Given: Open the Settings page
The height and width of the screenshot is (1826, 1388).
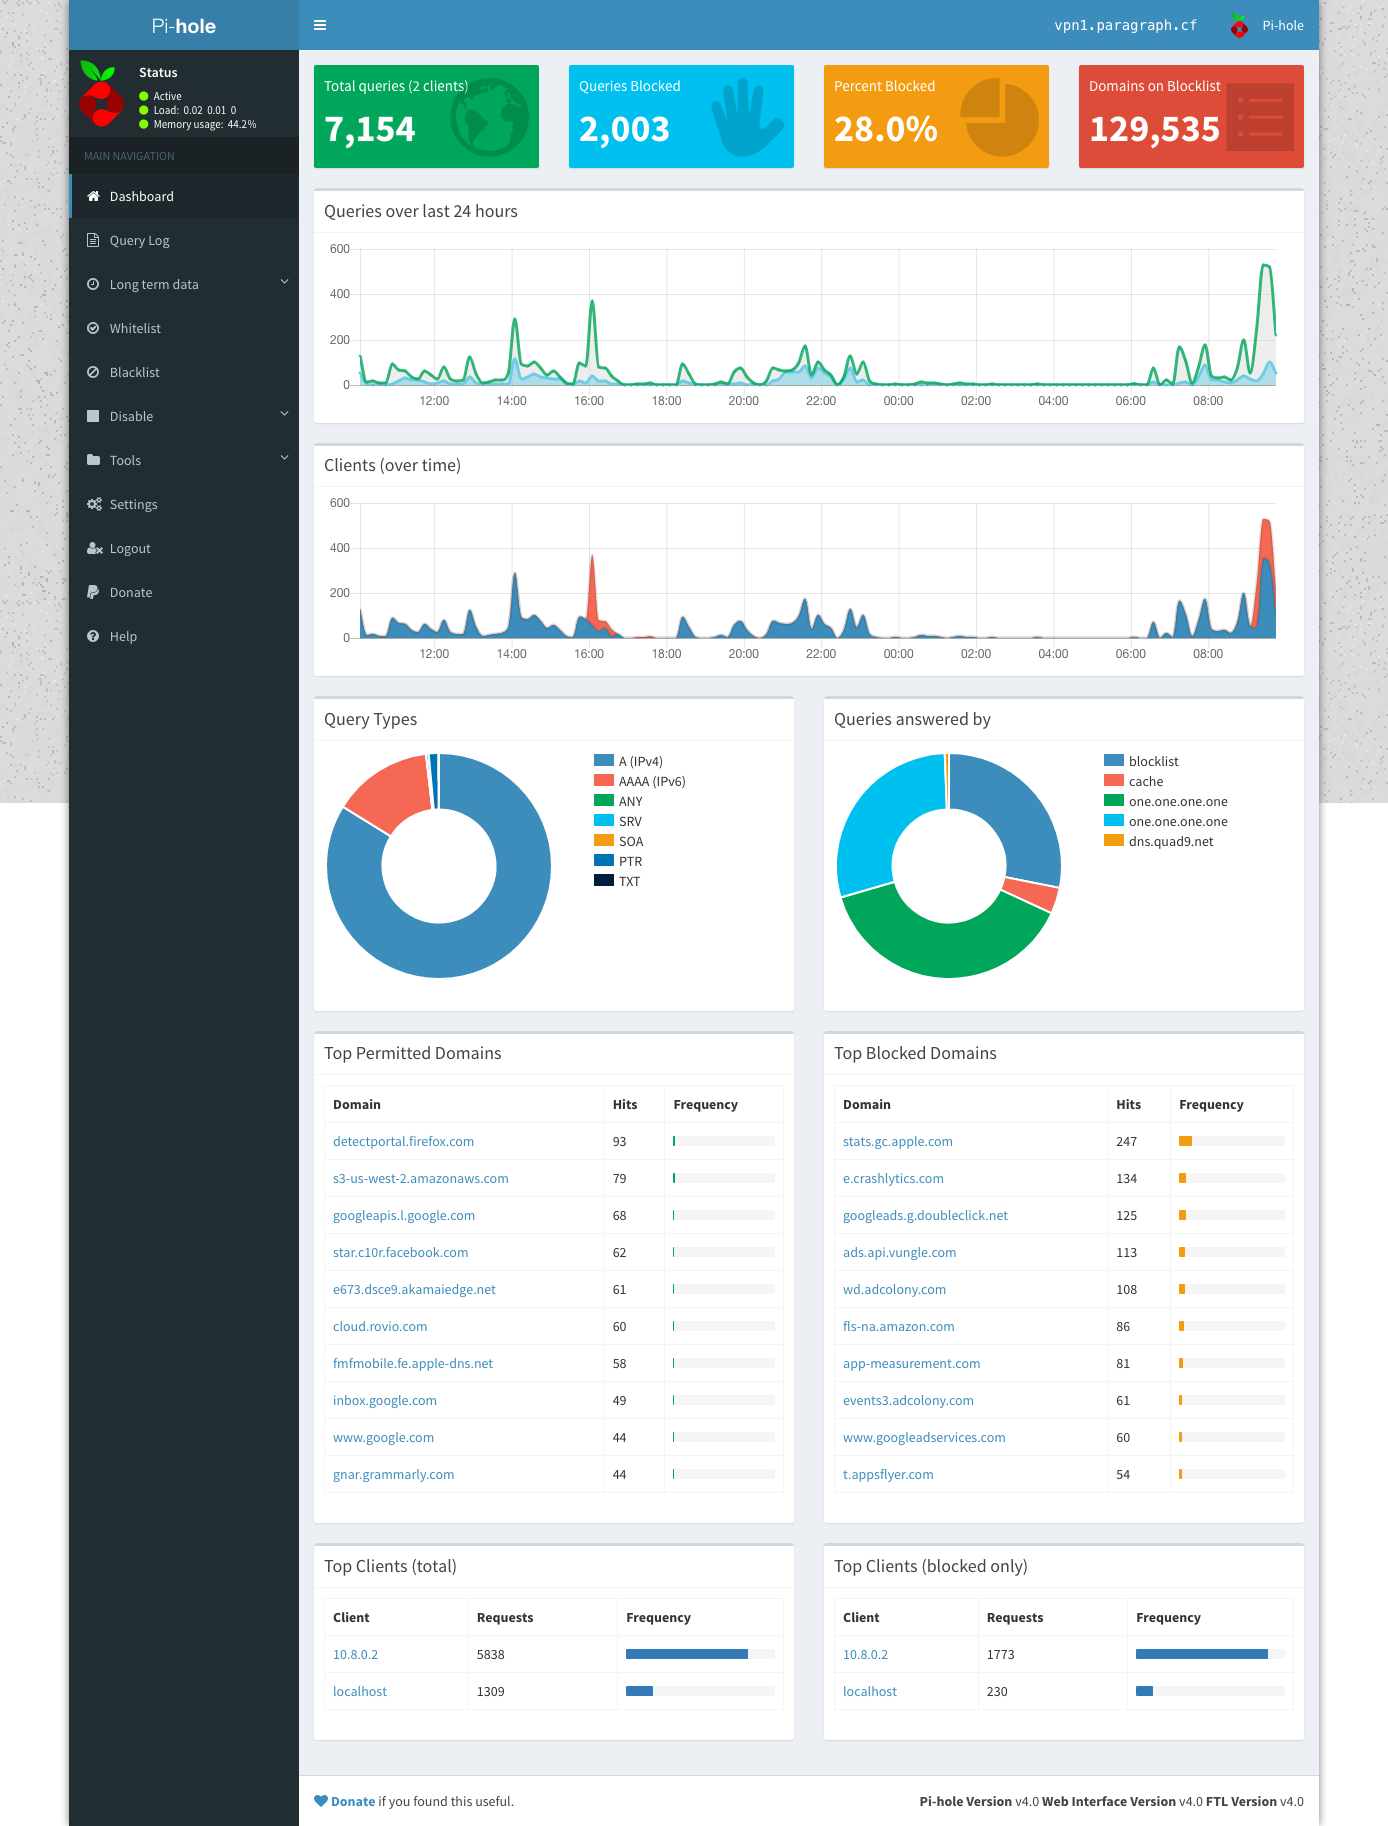Looking at the screenshot, I should (184, 504).
